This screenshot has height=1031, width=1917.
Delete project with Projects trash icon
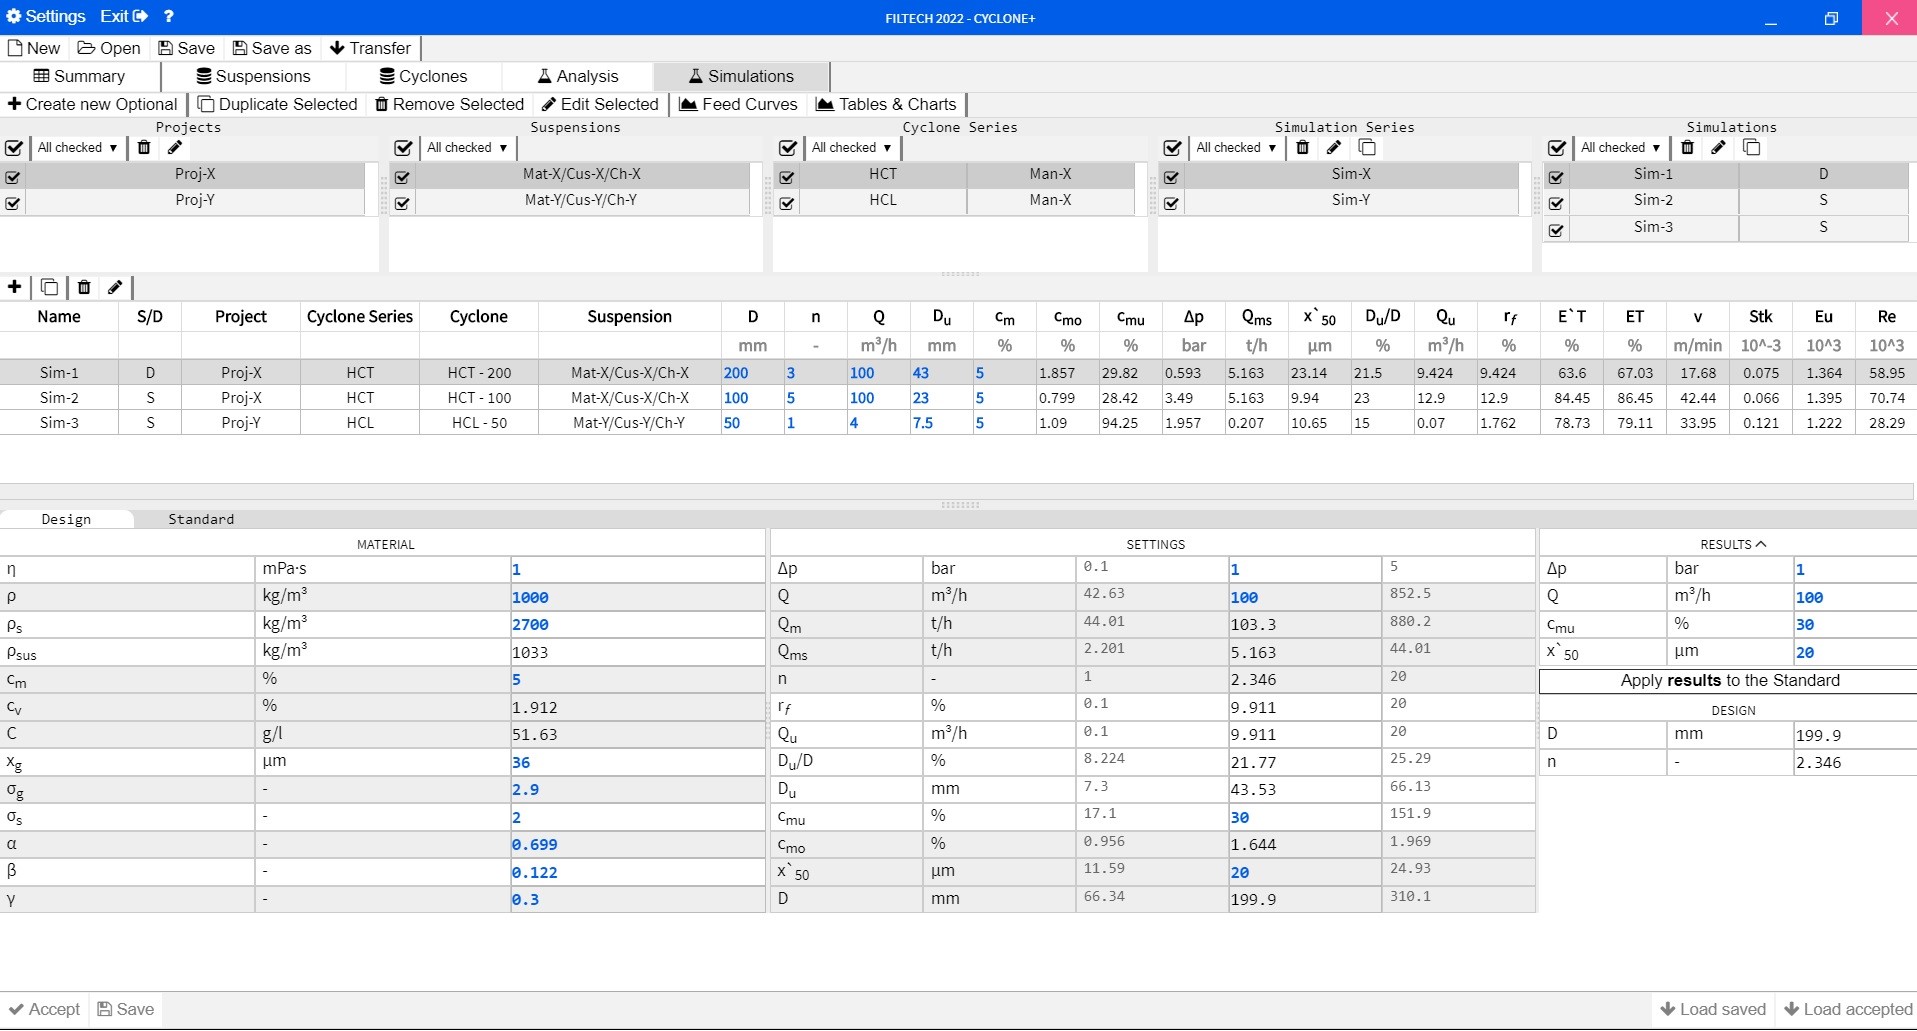[144, 148]
